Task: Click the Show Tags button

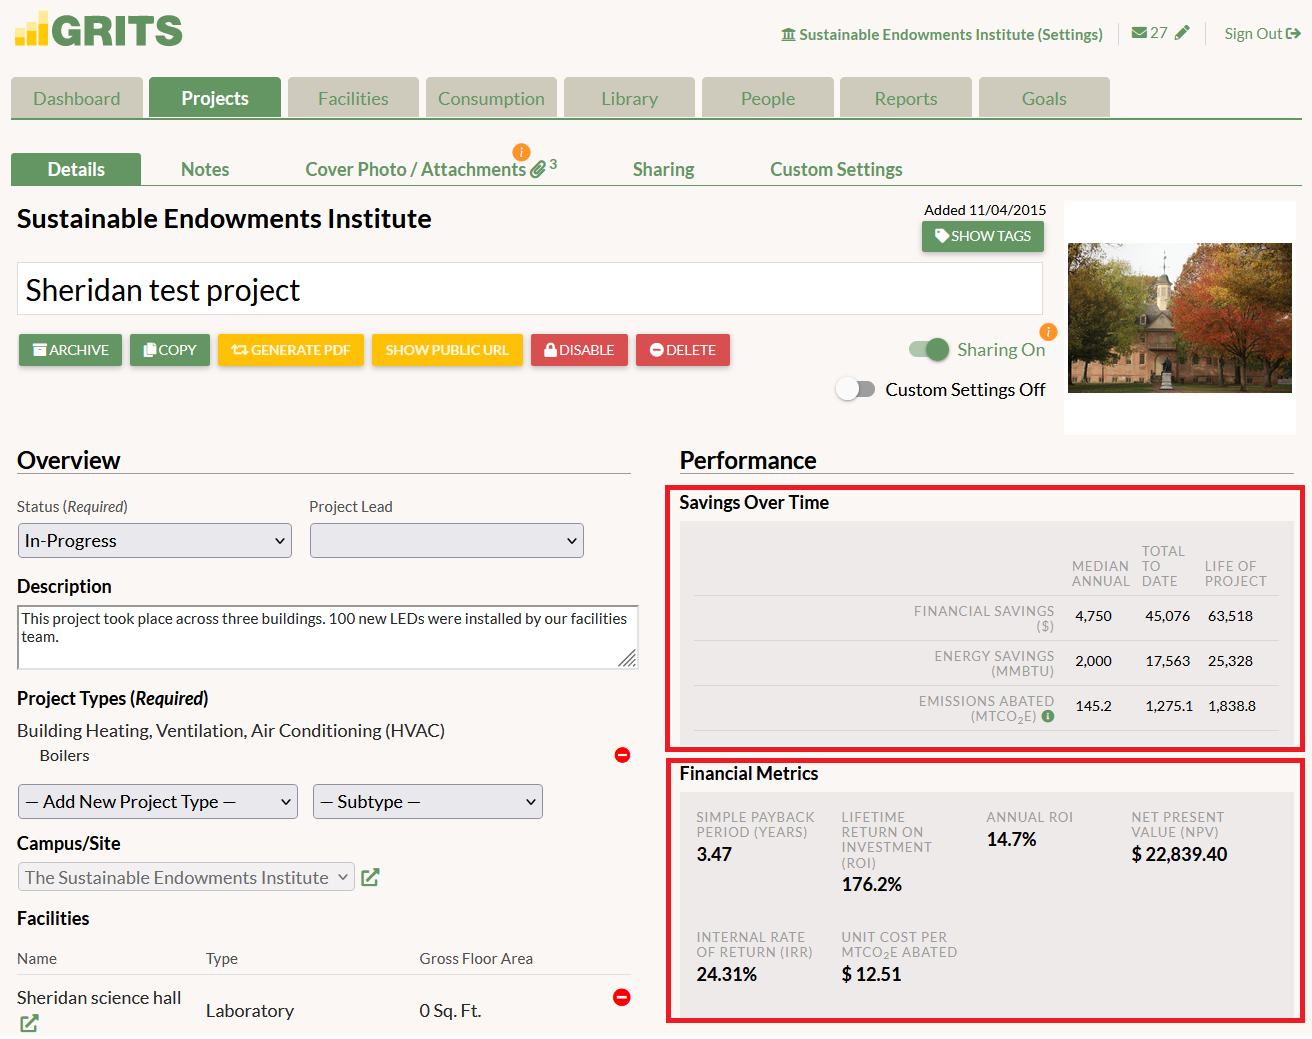Action: [983, 236]
